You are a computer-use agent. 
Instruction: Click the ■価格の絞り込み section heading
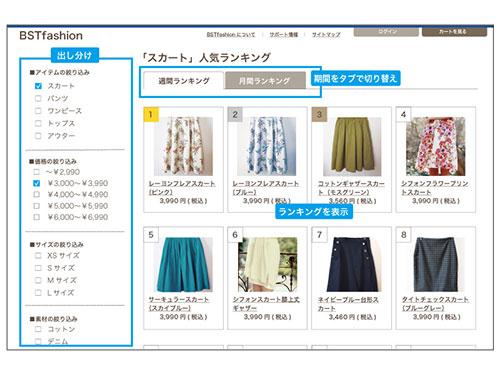pos(53,161)
